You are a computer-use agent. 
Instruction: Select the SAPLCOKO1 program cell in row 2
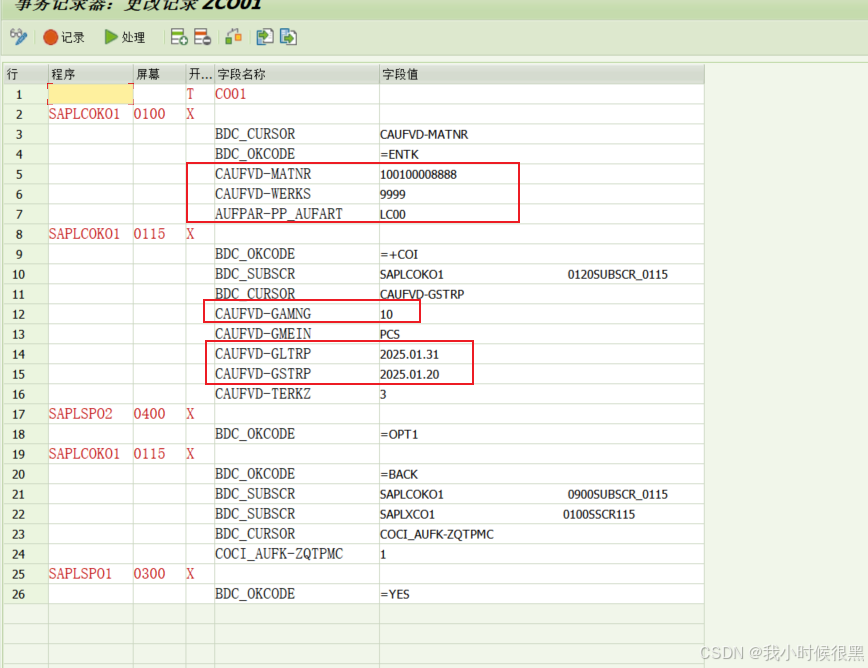pyautogui.click(x=84, y=114)
